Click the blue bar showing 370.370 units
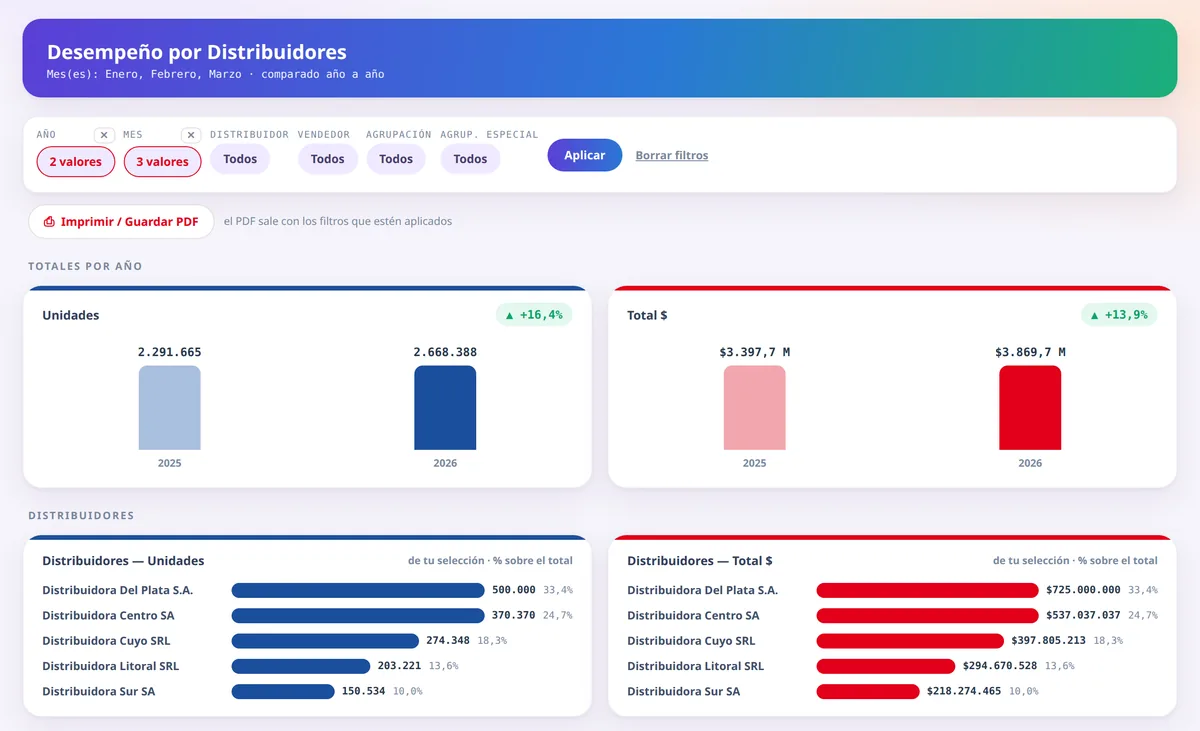The image size is (1200, 731). click(358, 615)
